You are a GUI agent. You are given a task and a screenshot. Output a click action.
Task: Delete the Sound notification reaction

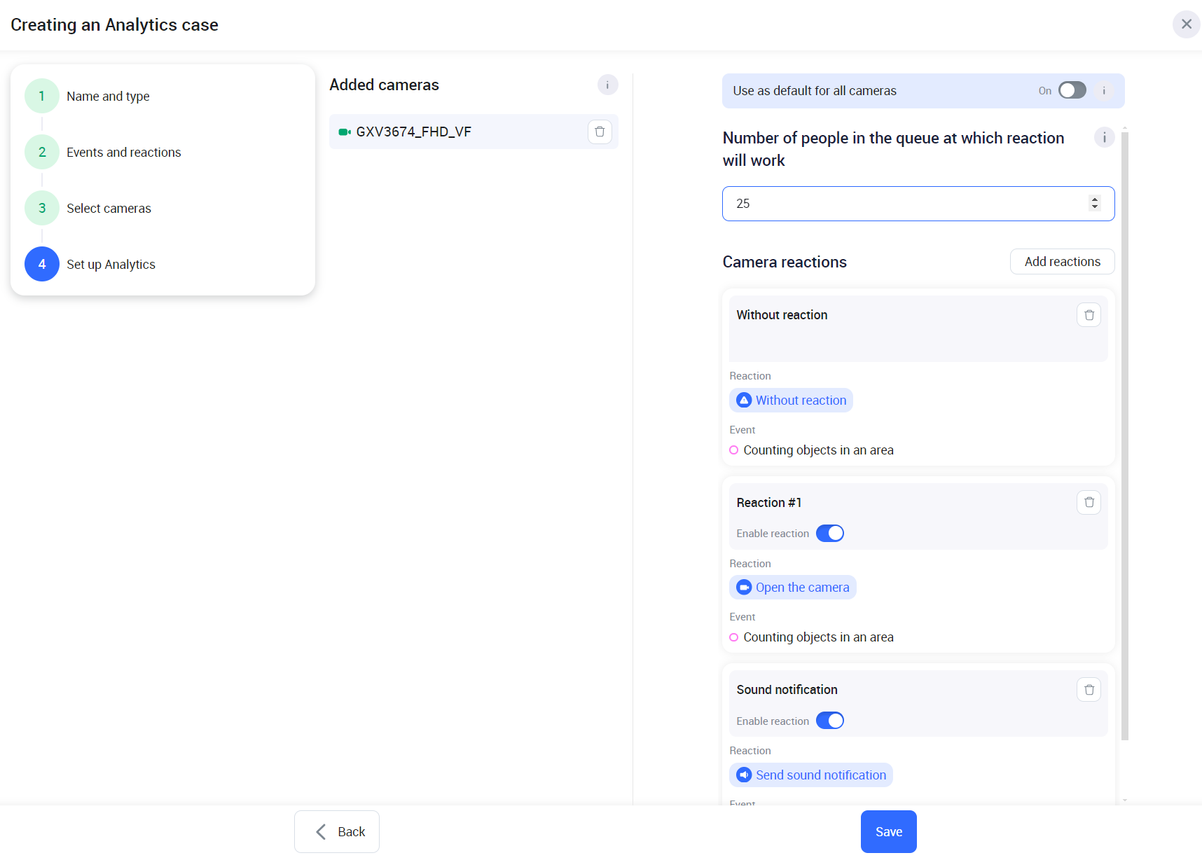point(1089,689)
